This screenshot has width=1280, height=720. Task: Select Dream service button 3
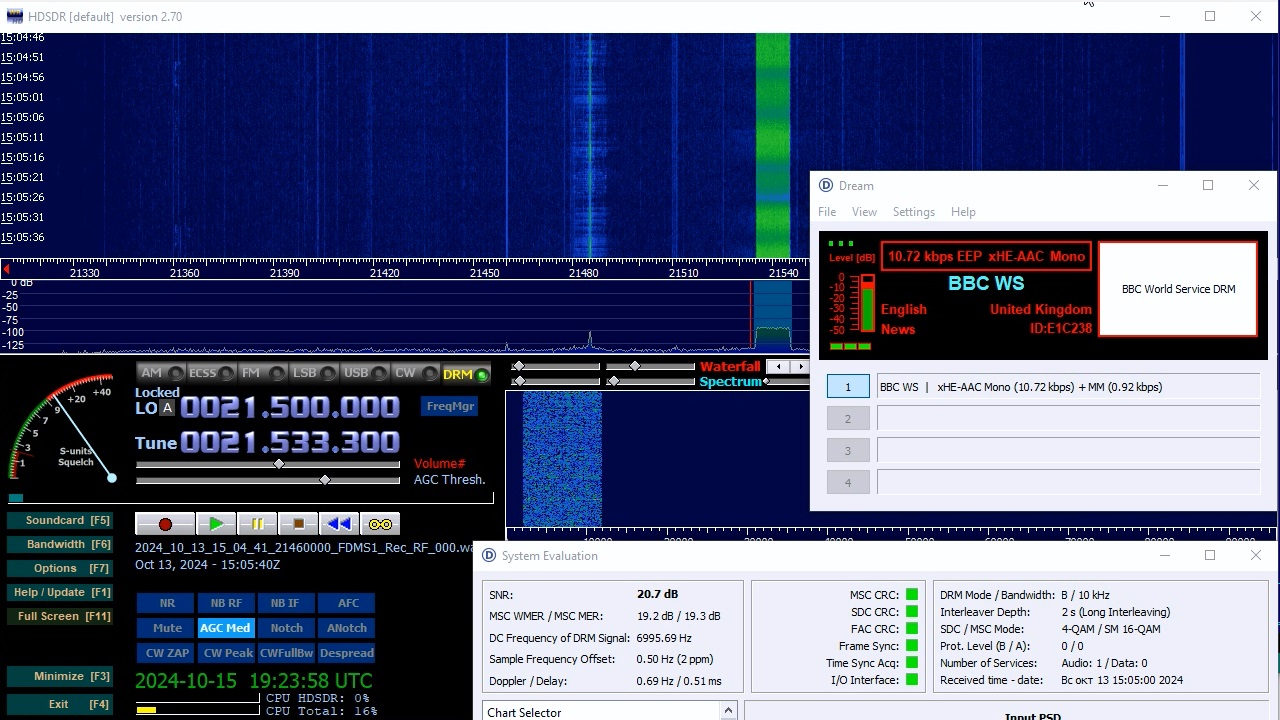848,451
